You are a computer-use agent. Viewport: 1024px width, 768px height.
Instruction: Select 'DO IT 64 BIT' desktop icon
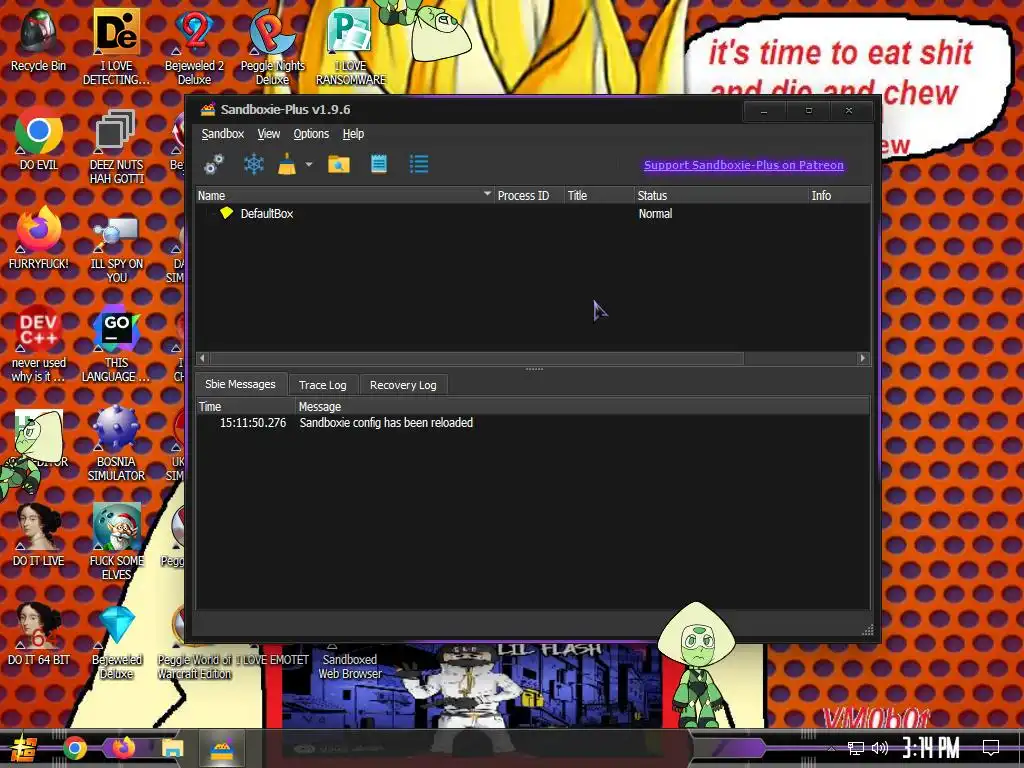click(39, 633)
